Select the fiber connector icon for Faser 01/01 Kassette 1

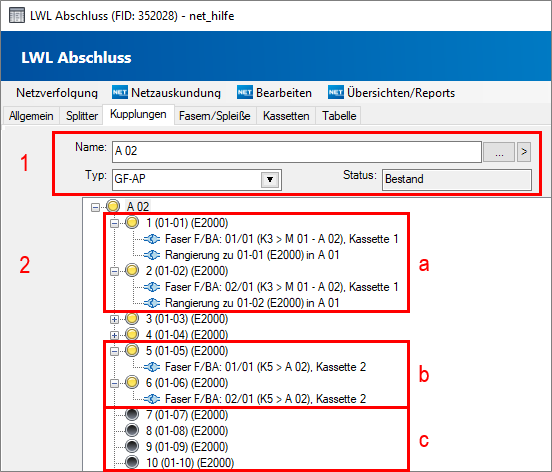click(x=152, y=239)
